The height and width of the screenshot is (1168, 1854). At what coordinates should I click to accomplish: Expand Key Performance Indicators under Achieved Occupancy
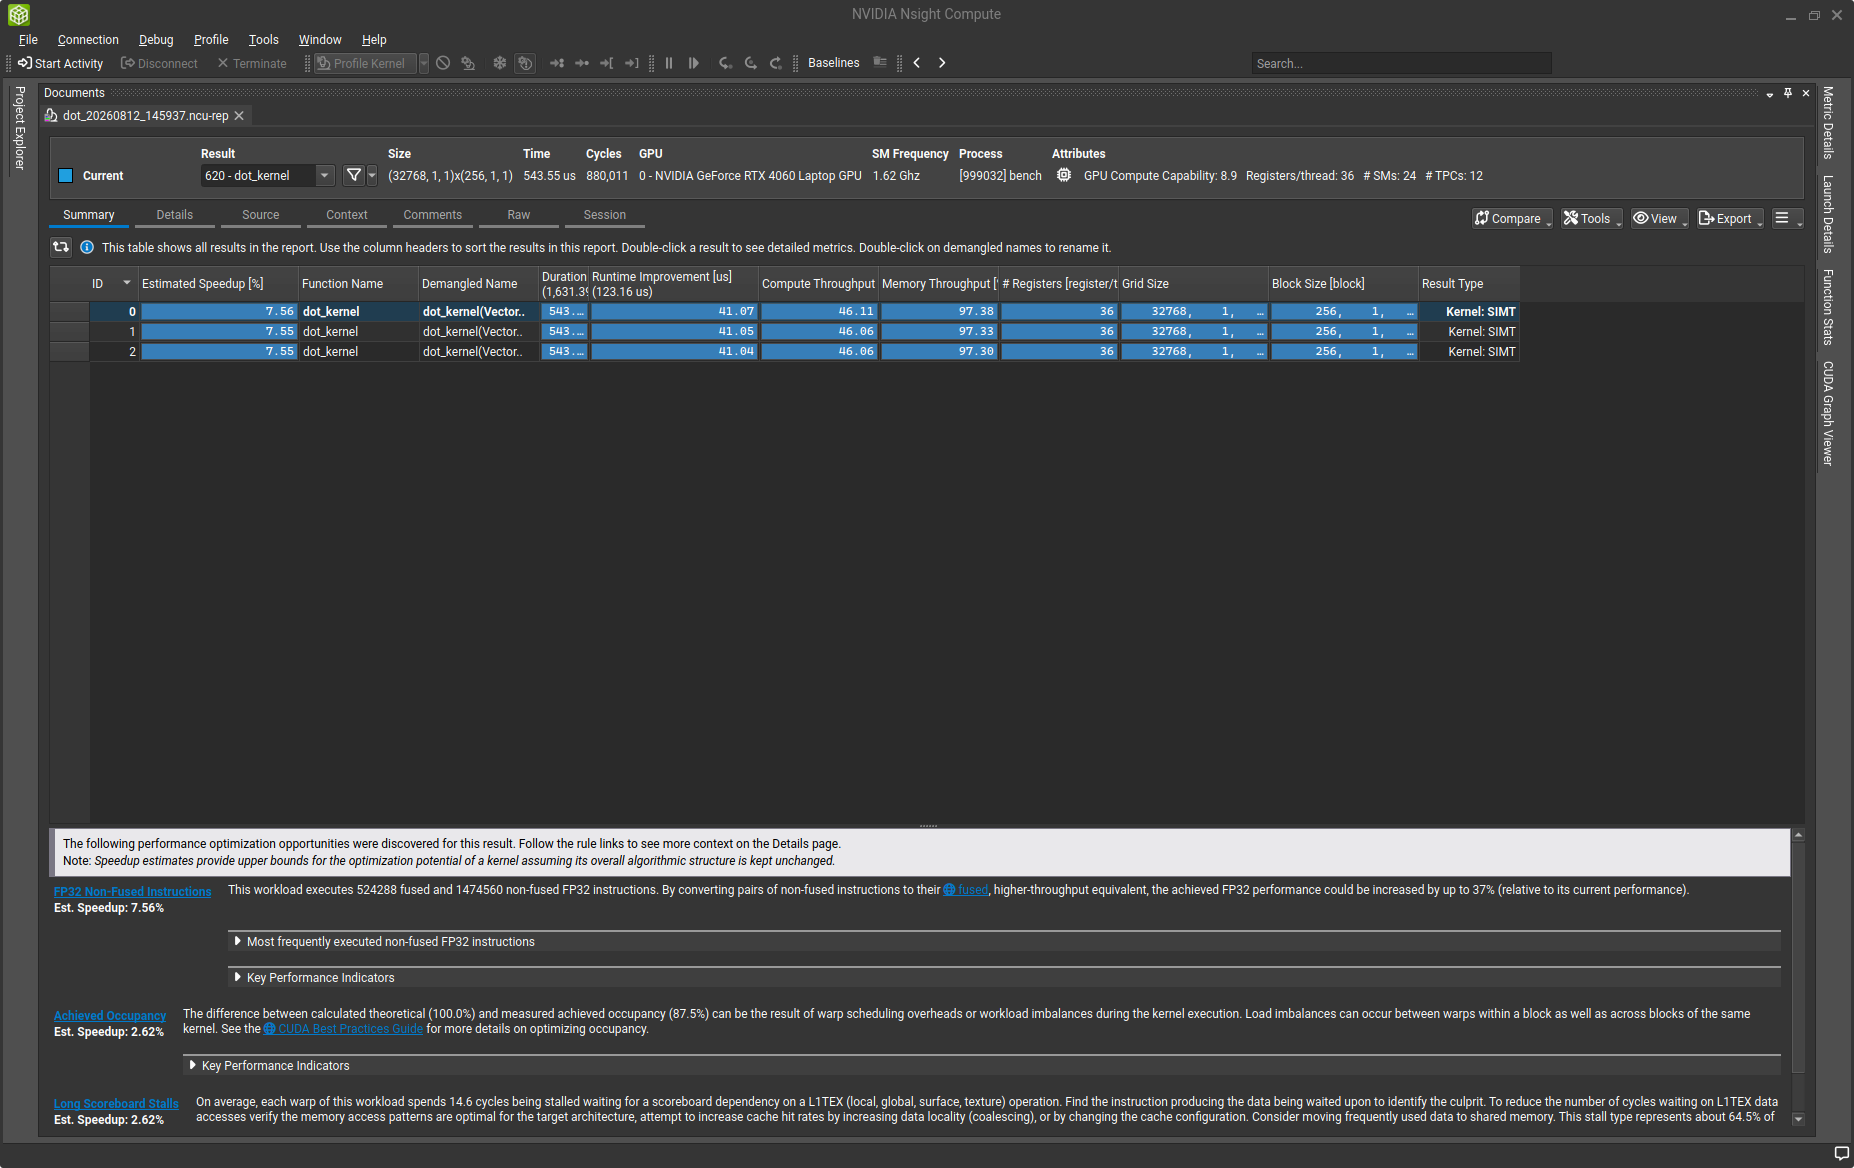pos(192,1065)
